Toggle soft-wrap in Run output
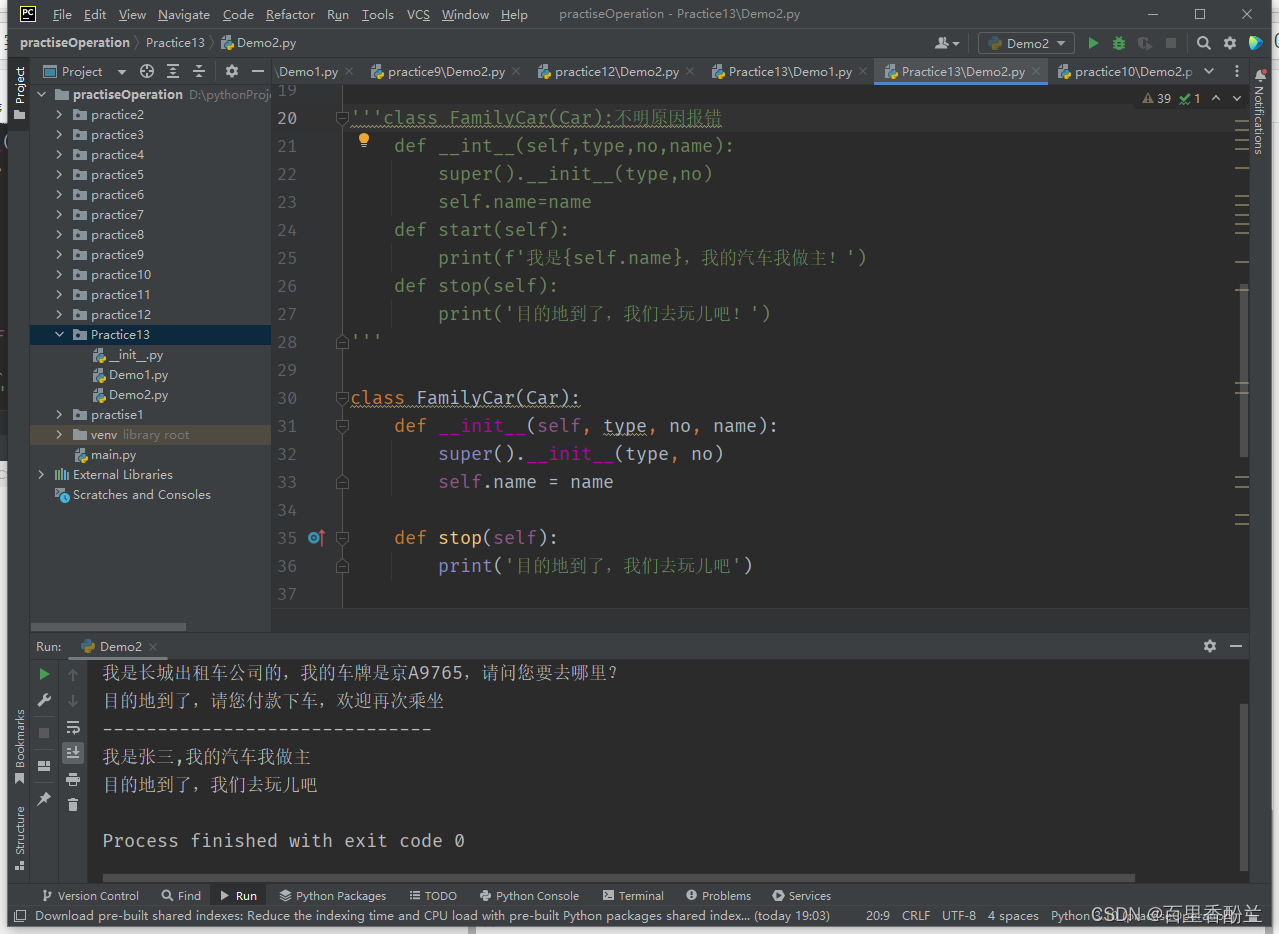 click(x=73, y=727)
